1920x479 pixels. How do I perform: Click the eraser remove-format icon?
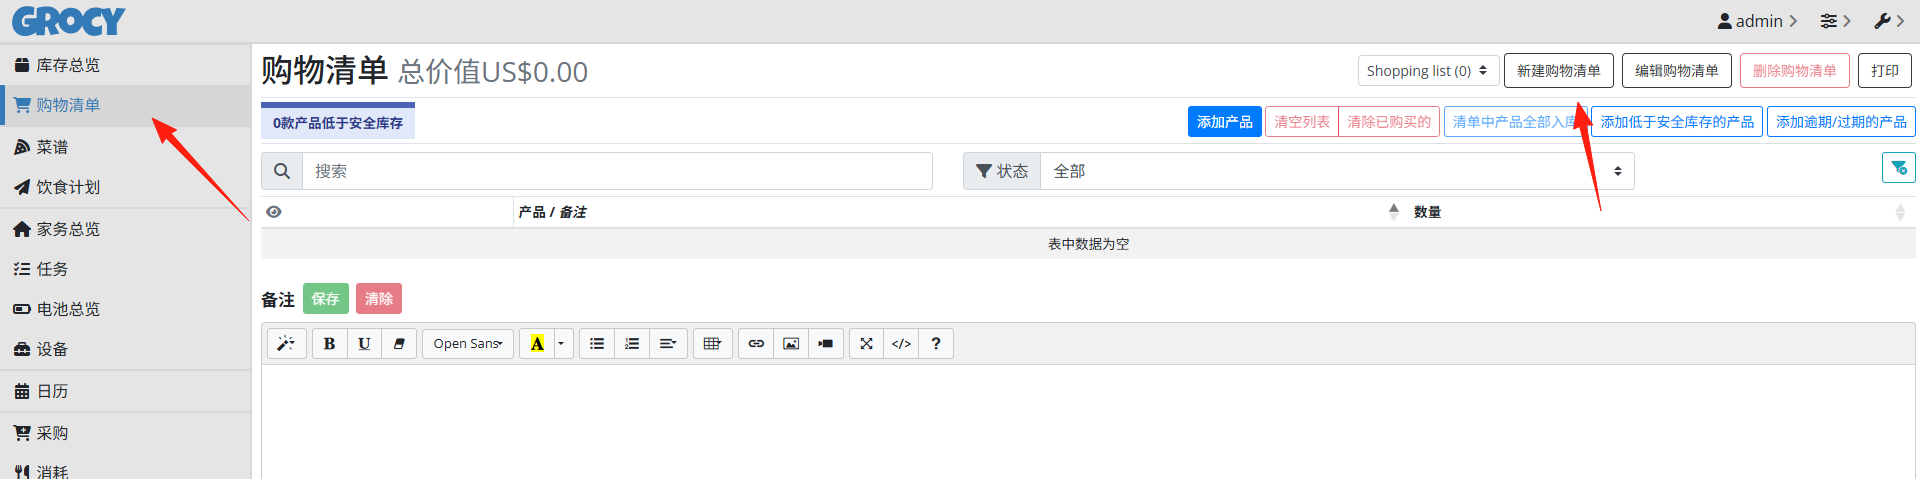pos(399,344)
